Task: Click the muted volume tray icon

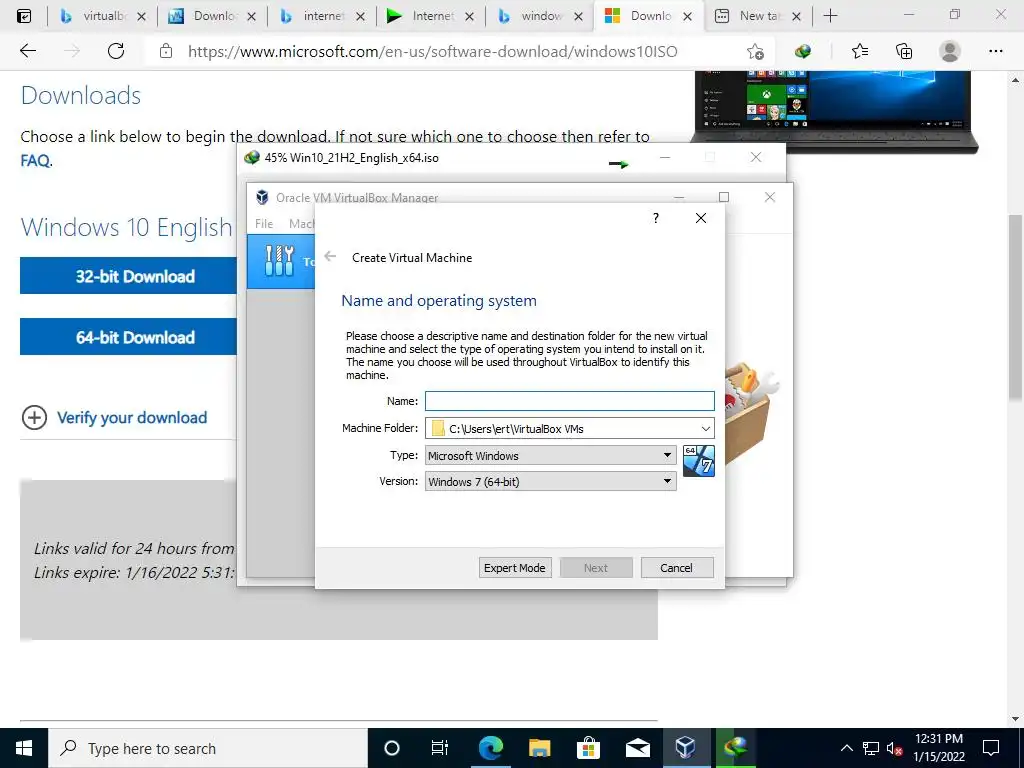Action: pos(895,748)
